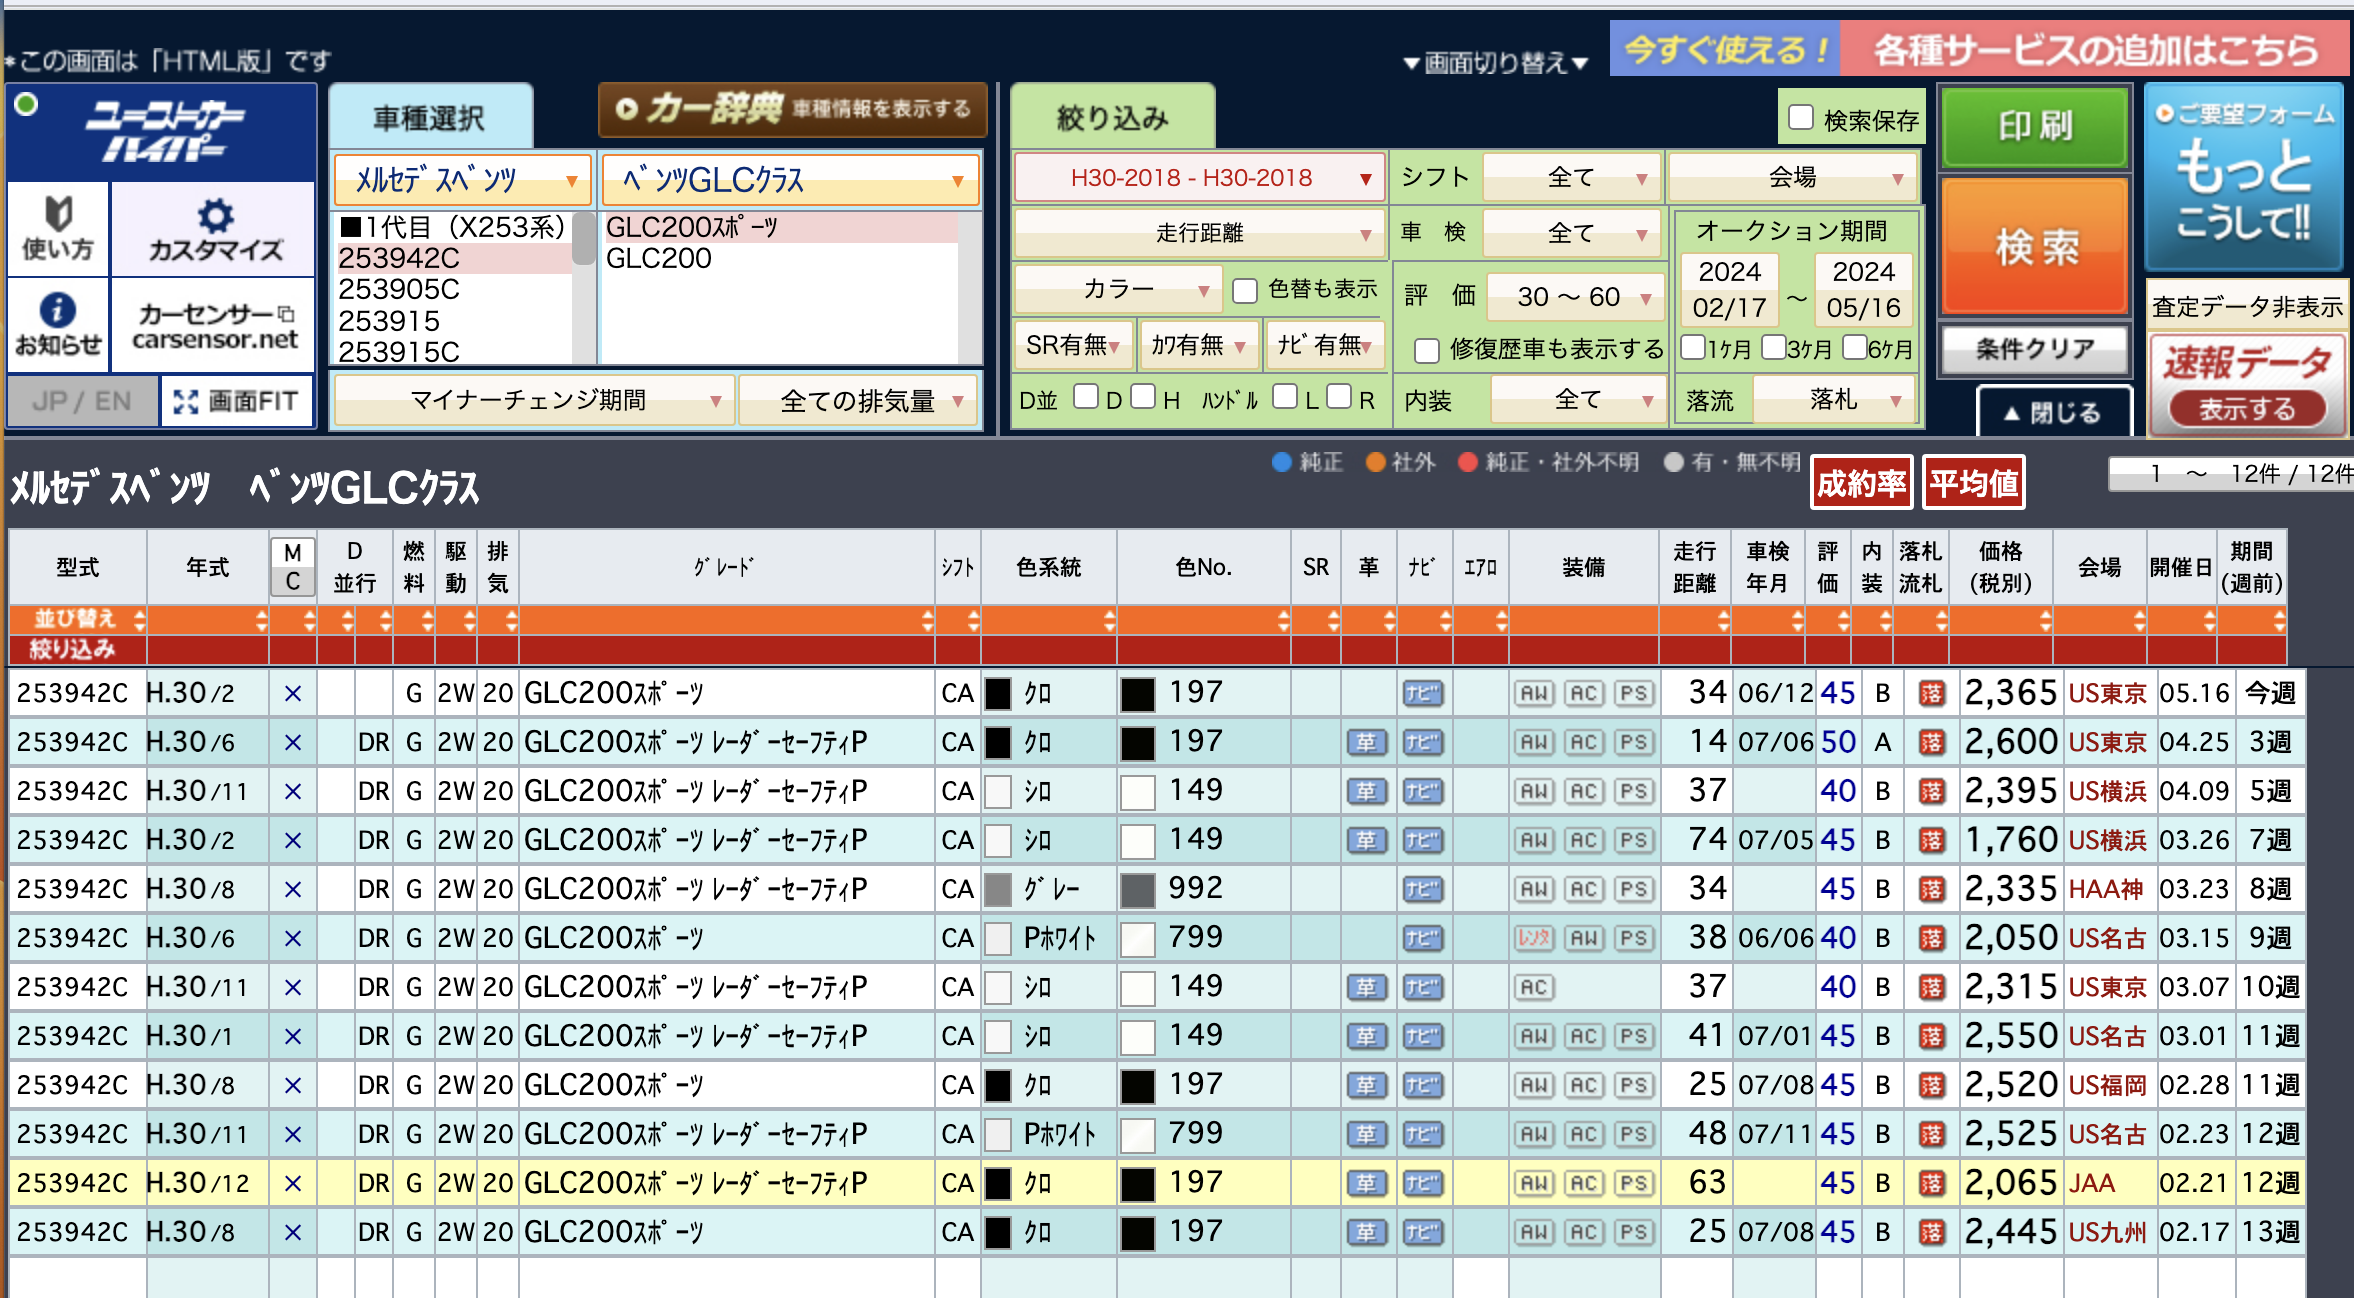Open the メルセデスベンツ maker dropdown
The width and height of the screenshot is (2354, 1298).
[x=464, y=180]
